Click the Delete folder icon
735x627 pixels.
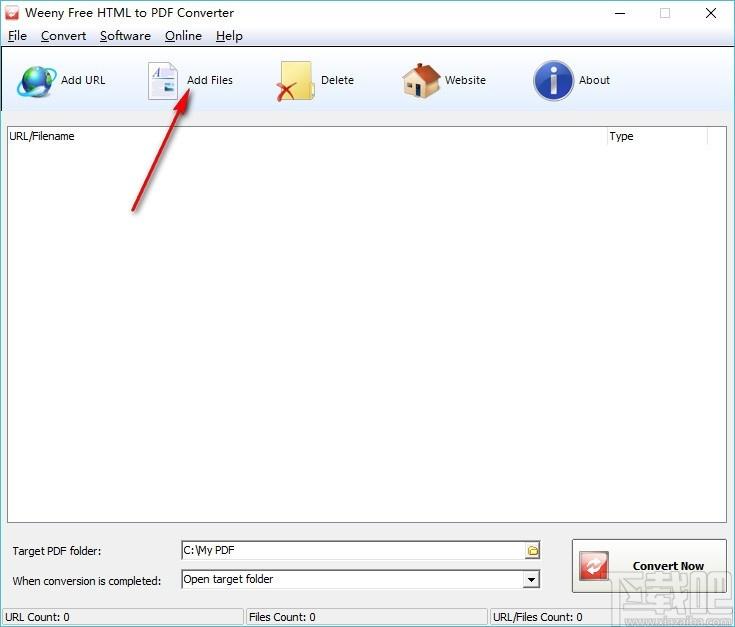tap(295, 82)
